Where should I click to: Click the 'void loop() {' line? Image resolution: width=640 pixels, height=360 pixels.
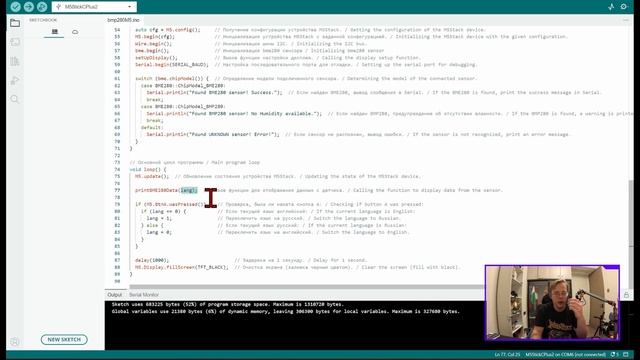[148, 169]
